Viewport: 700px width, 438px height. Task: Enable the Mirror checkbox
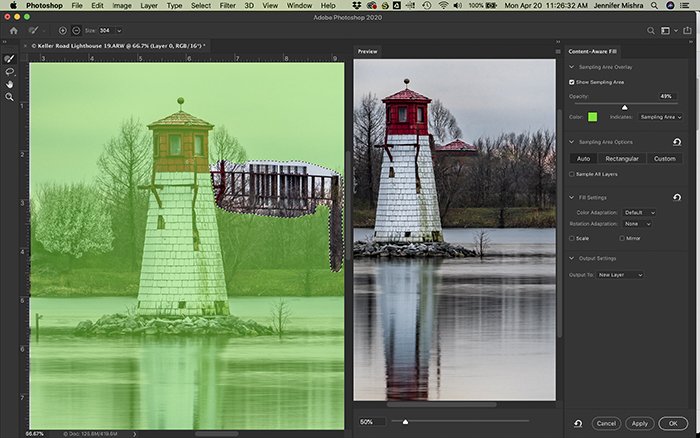621,238
